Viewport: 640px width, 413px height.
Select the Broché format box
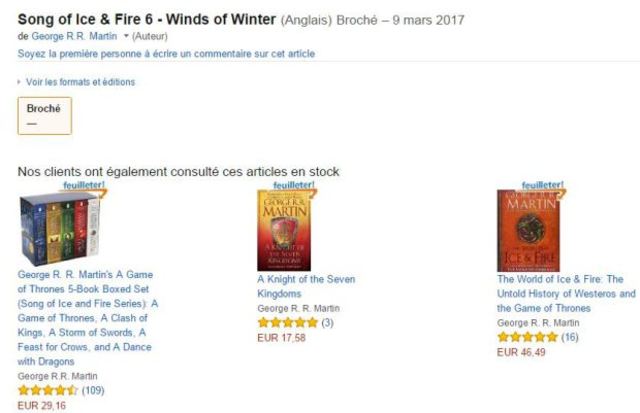point(45,116)
